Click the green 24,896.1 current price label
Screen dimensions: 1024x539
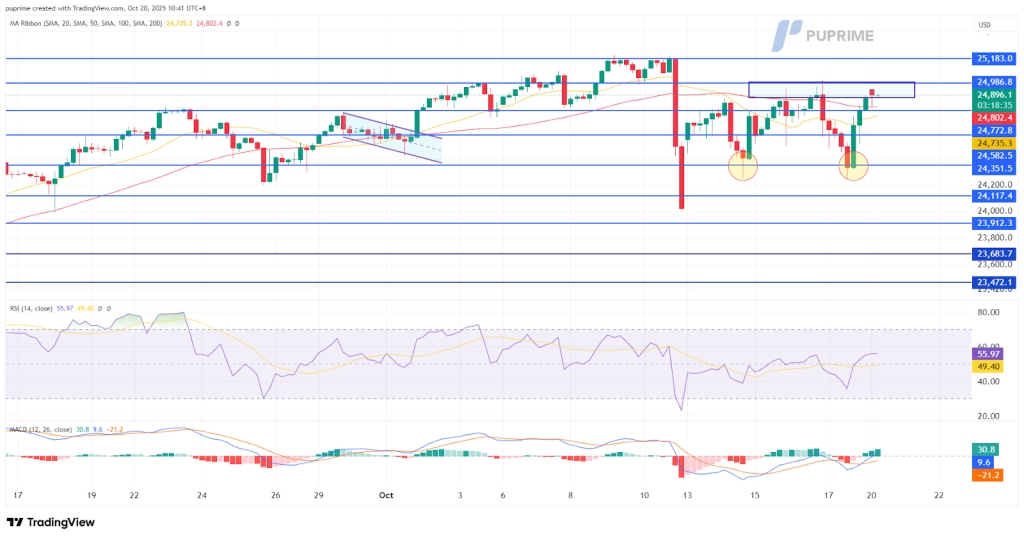994,95
